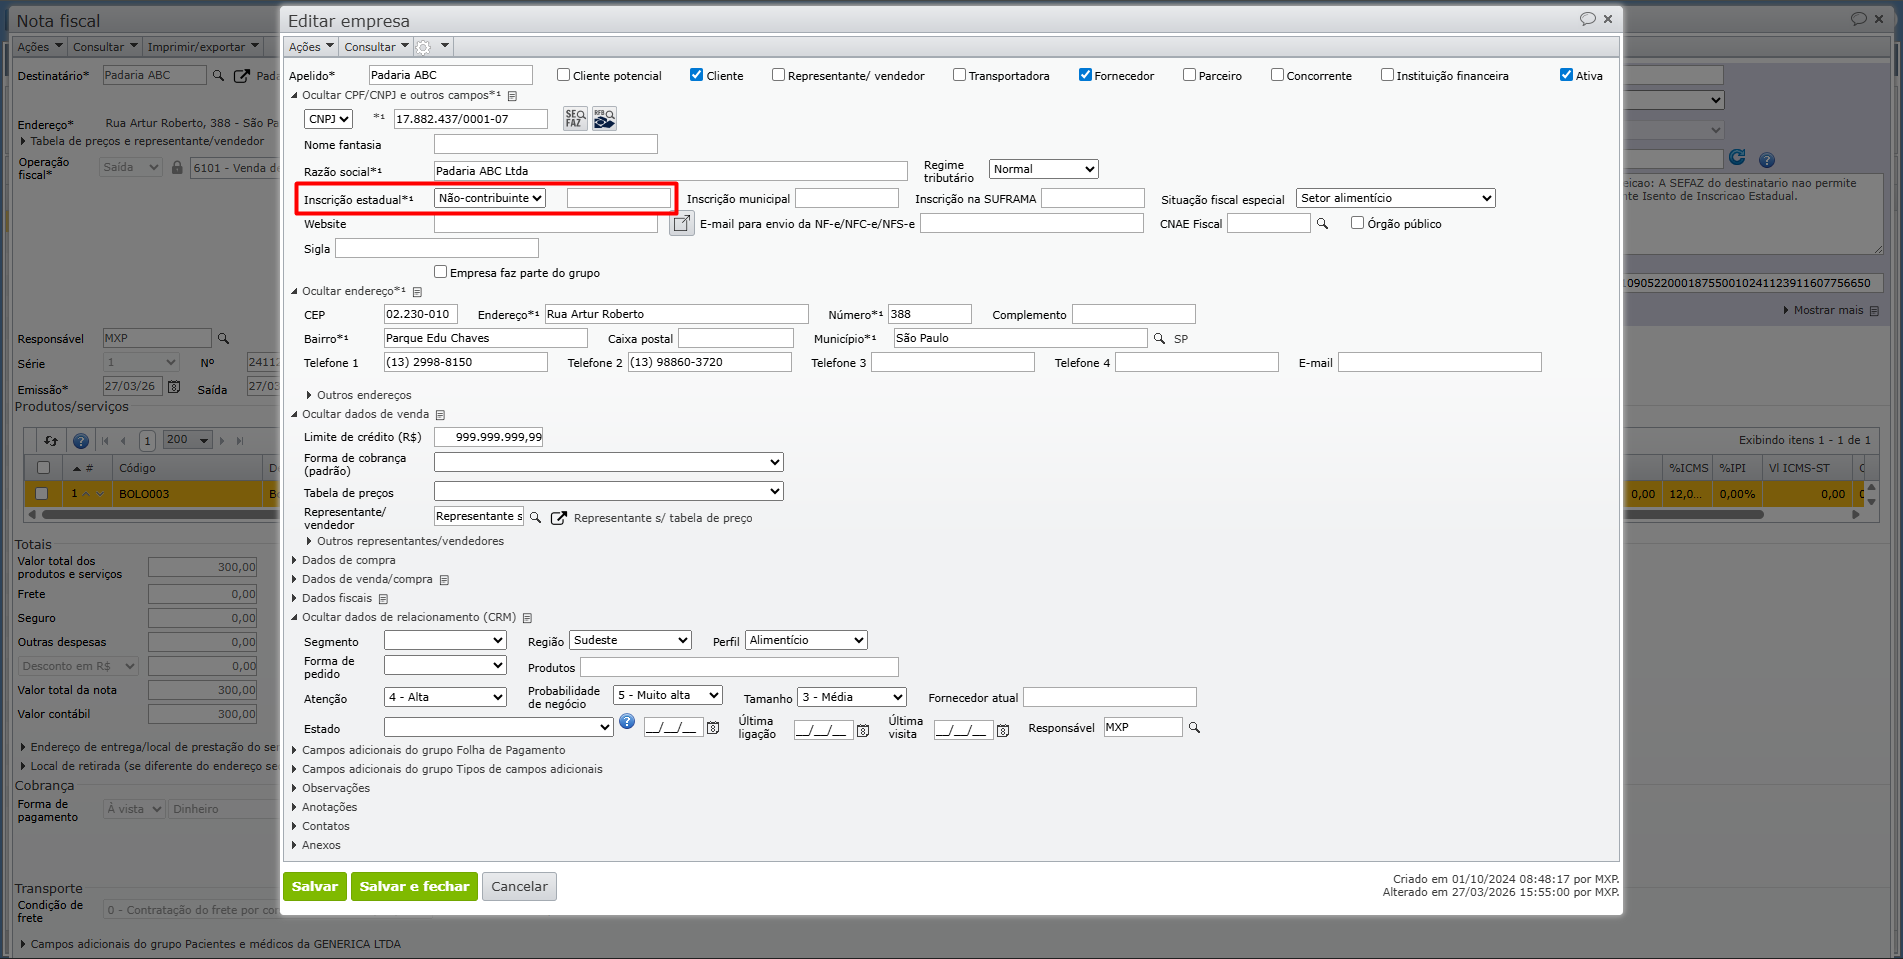
Task: Tick the Órgão público checkbox
Action: click(x=1357, y=223)
